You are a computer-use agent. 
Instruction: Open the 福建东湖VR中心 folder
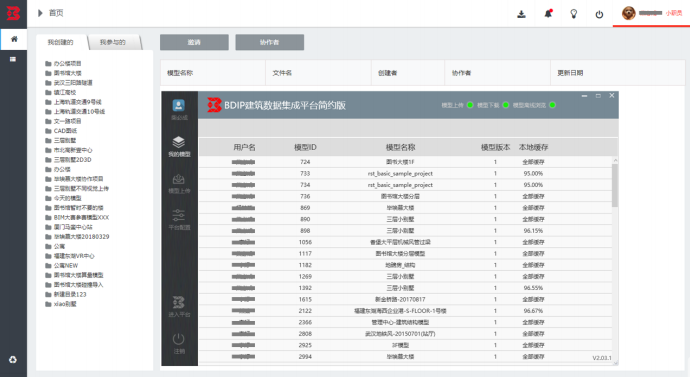pos(70,256)
